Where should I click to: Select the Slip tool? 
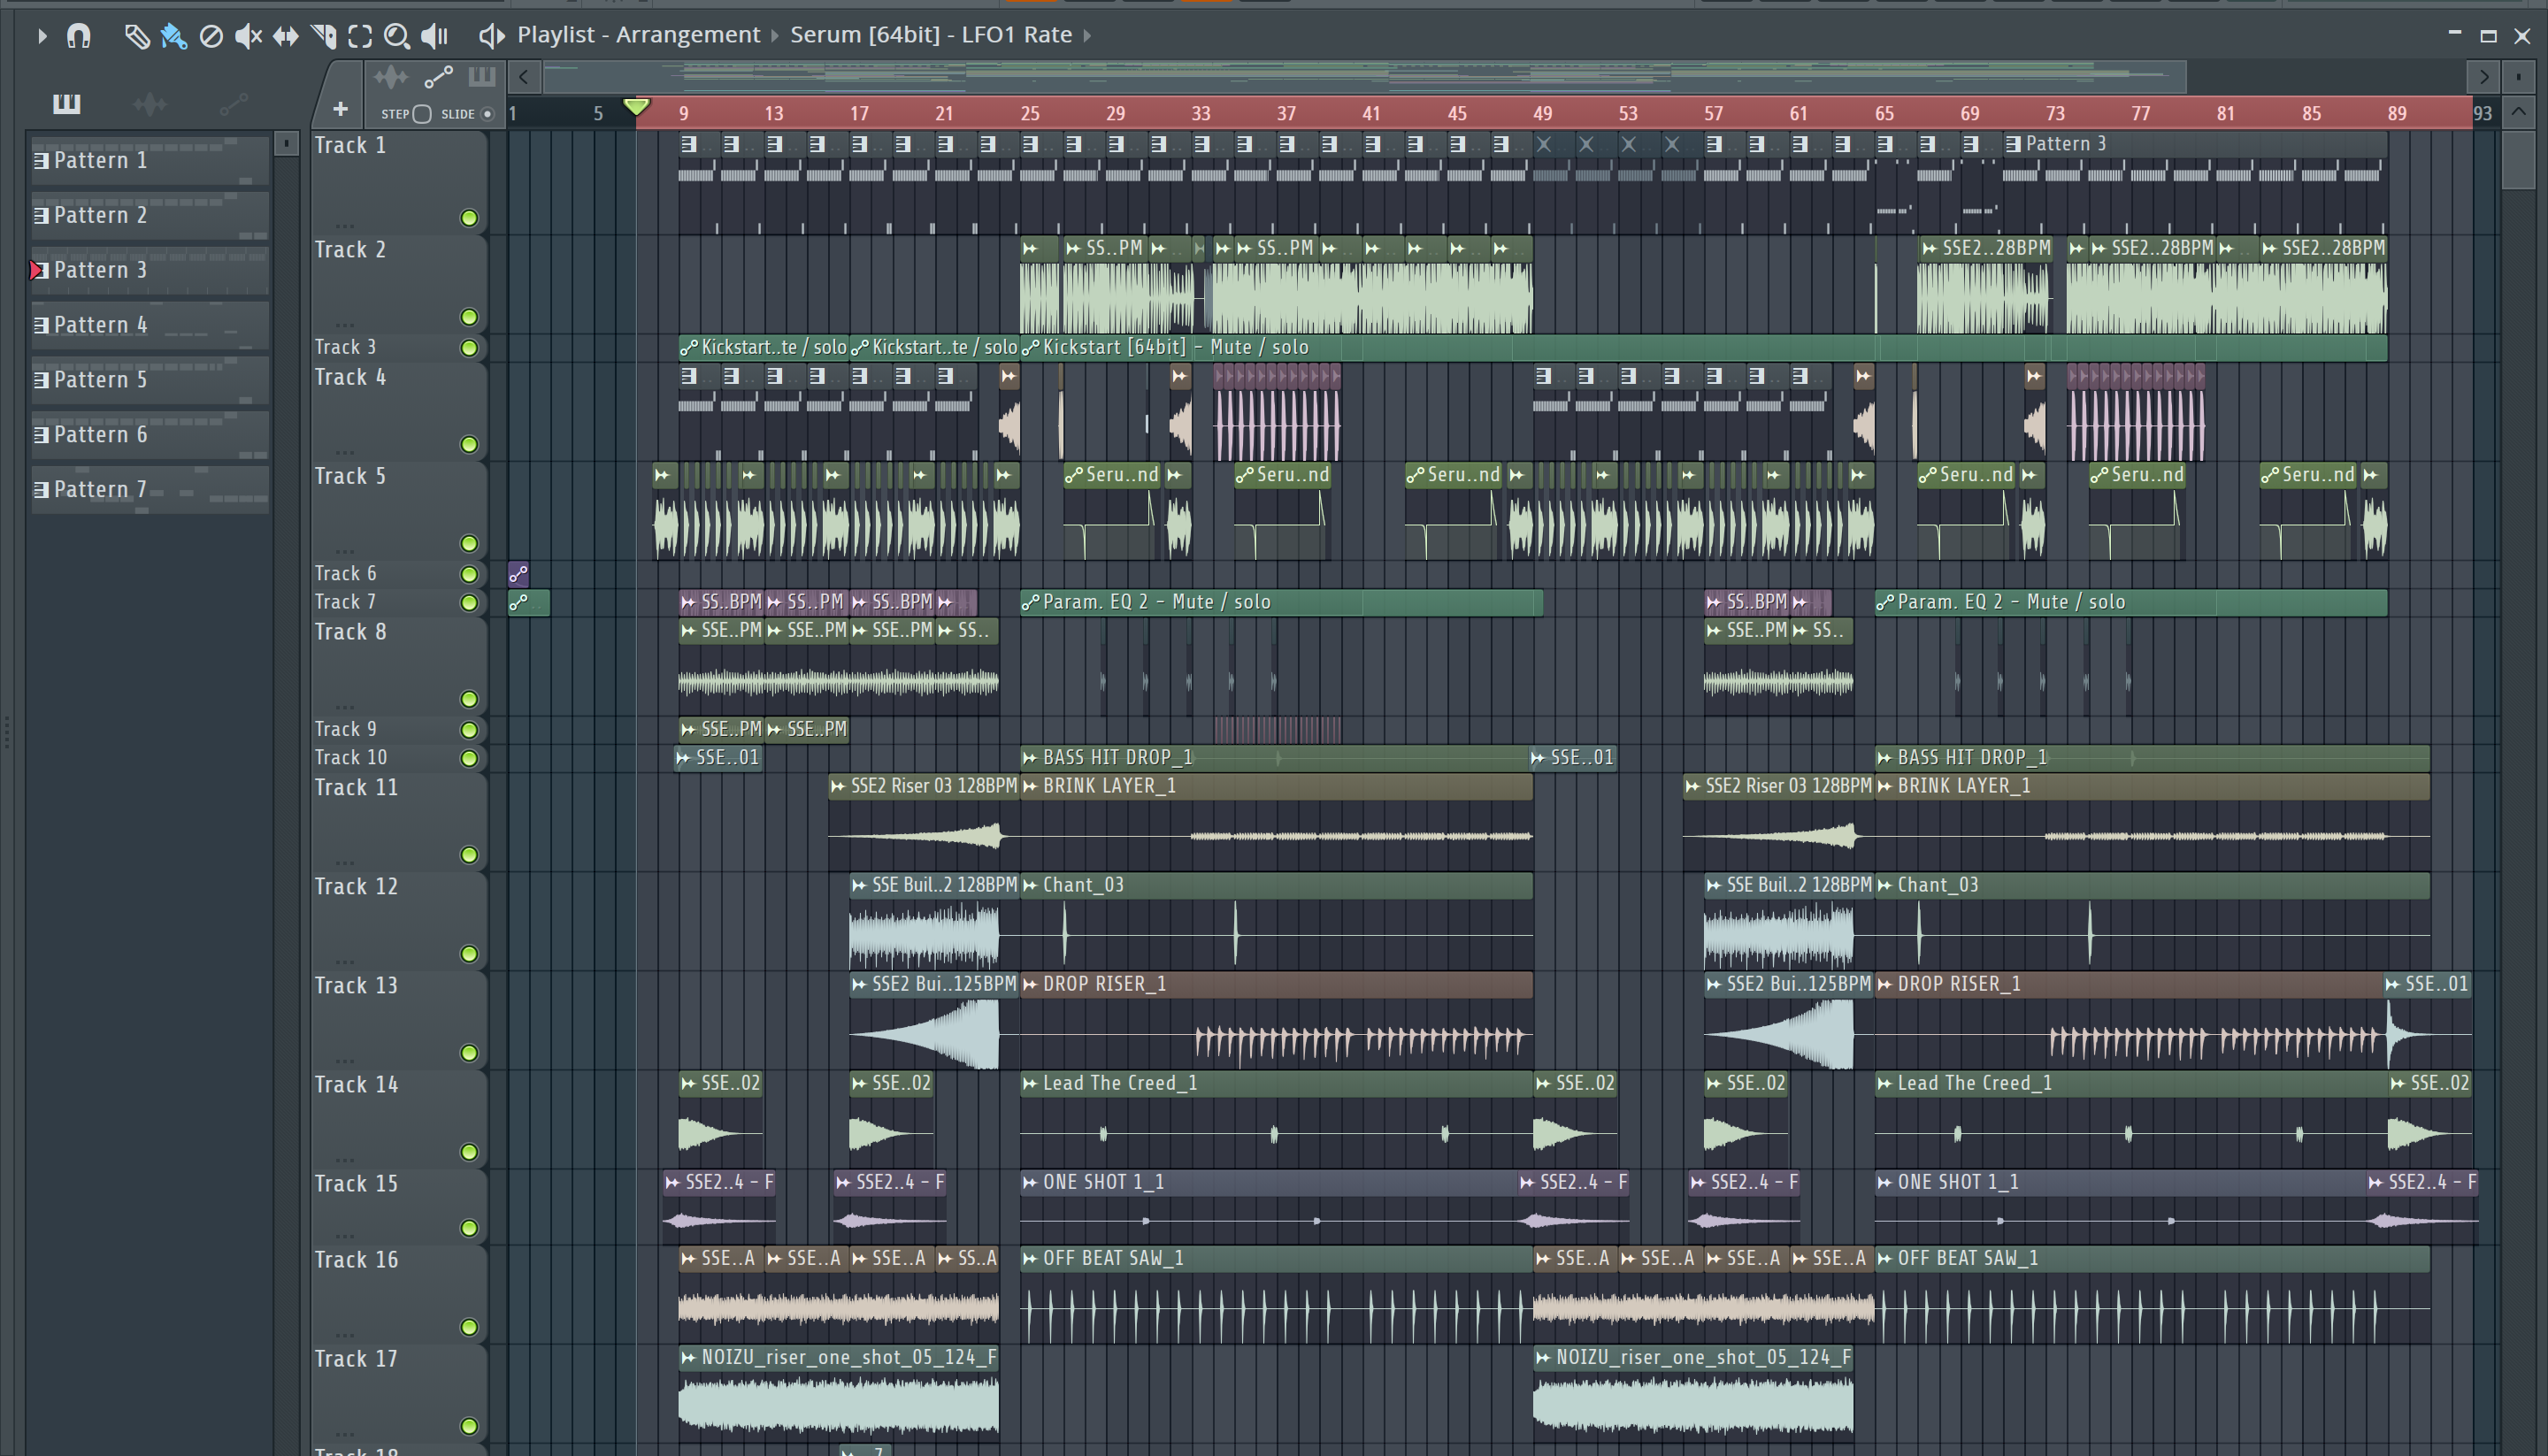click(x=286, y=36)
